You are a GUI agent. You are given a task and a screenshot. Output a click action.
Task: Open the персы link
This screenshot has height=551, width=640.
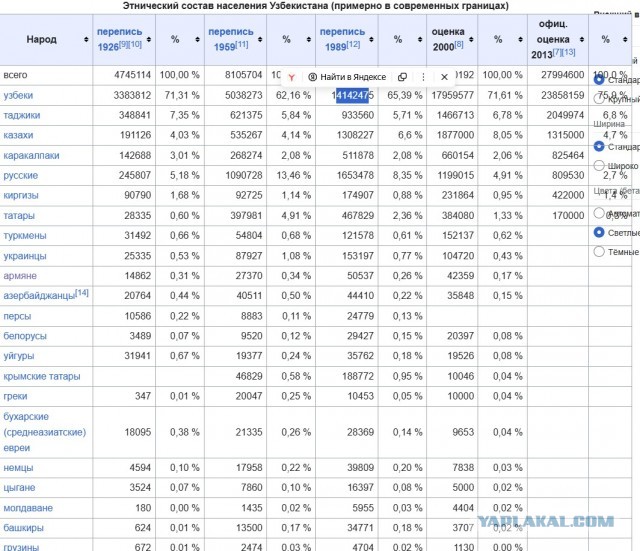pyautogui.click(x=17, y=316)
